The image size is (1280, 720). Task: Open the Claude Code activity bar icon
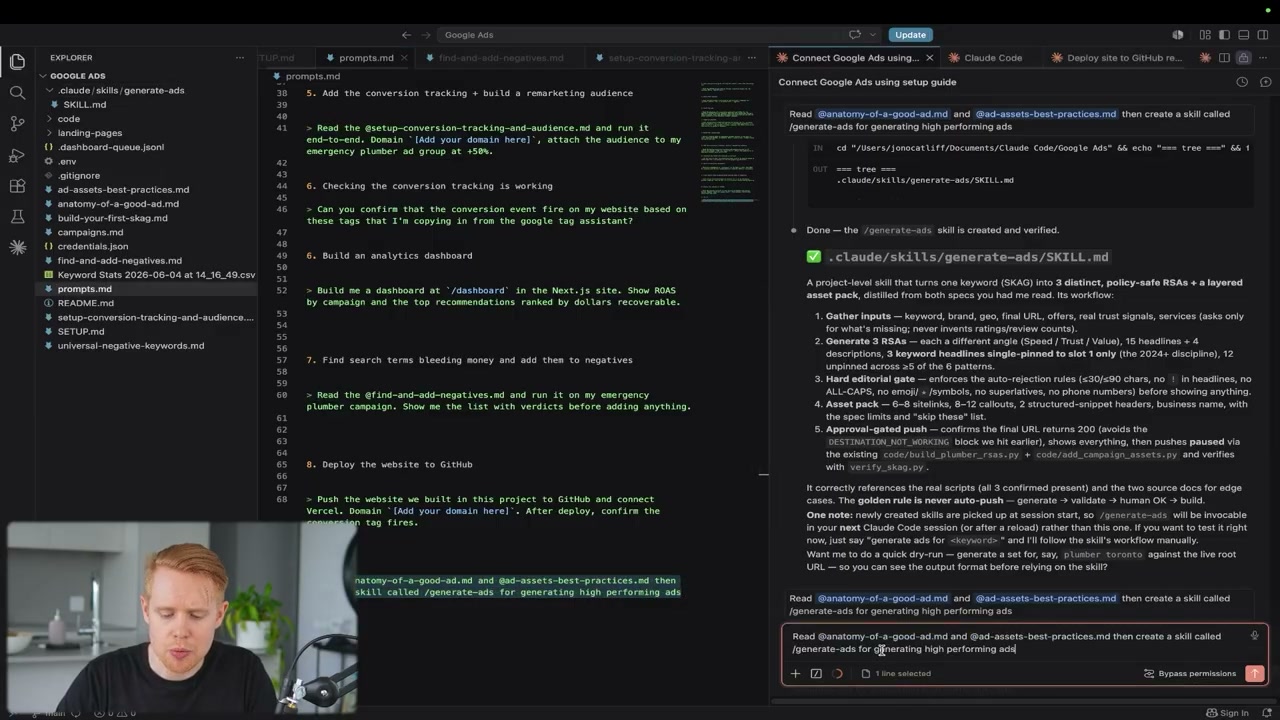[x=17, y=247]
